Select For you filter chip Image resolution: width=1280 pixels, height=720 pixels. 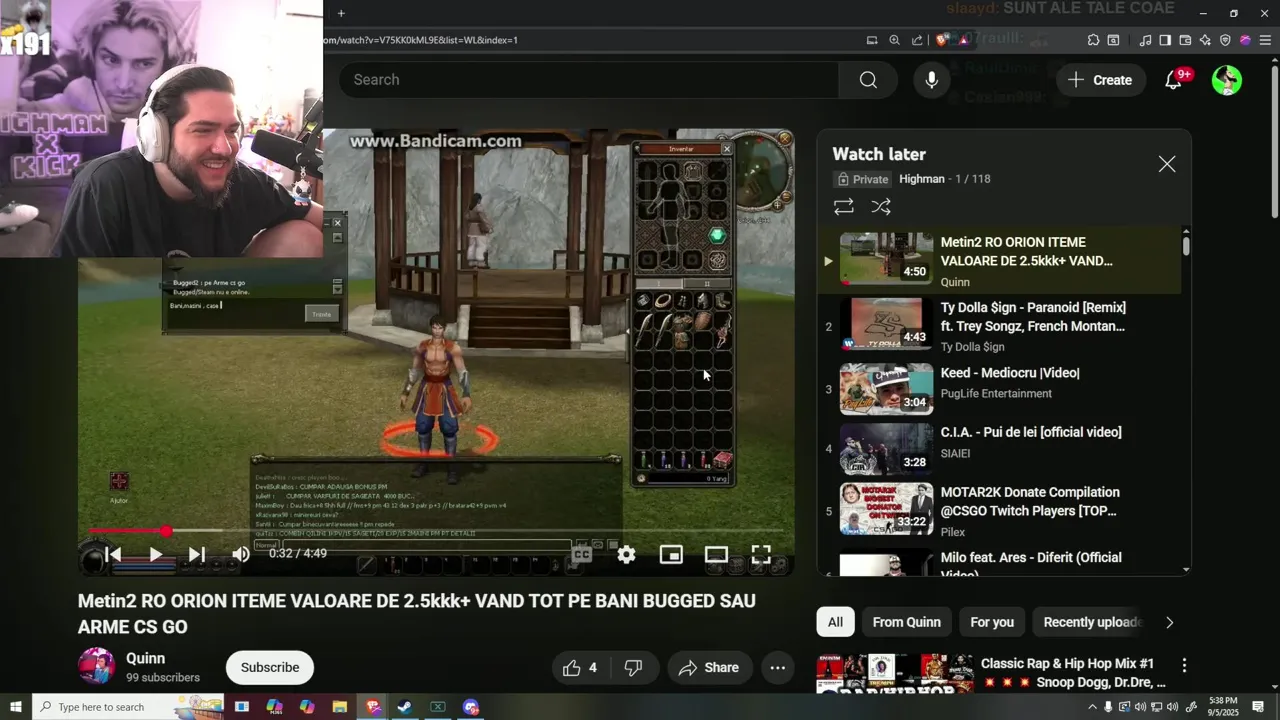click(992, 622)
